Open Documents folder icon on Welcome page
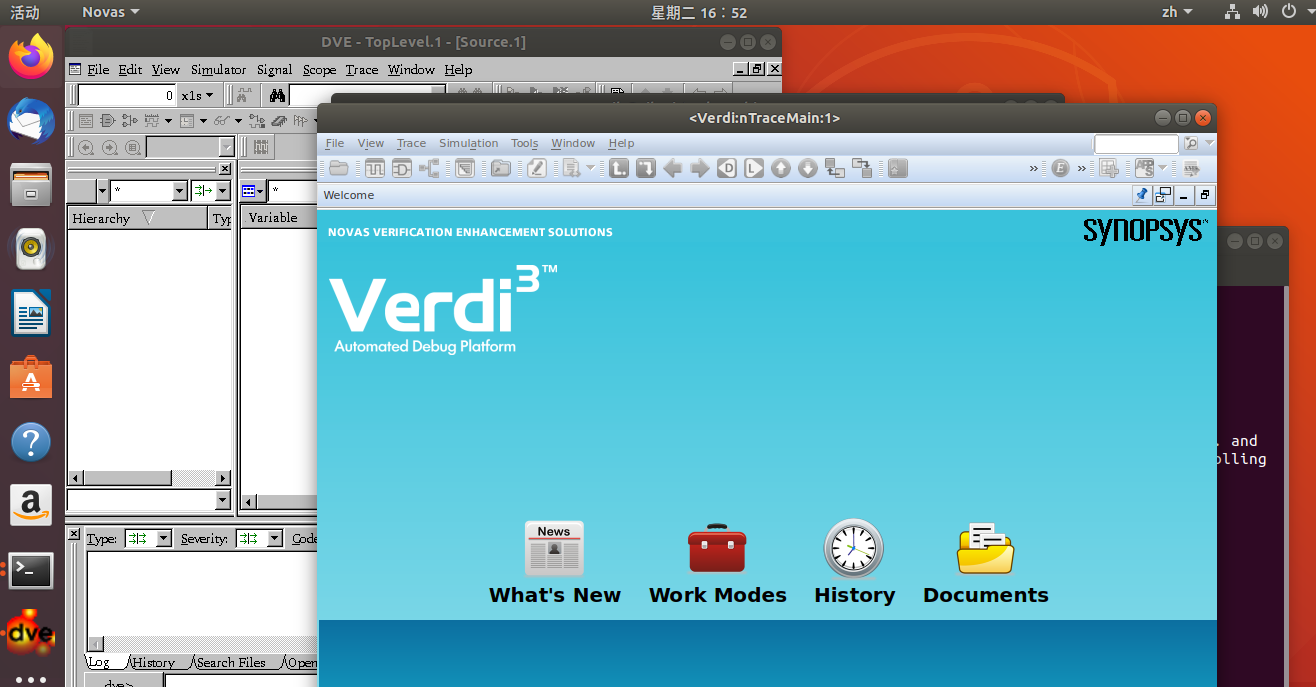This screenshot has height=687, width=1316. tap(986, 548)
